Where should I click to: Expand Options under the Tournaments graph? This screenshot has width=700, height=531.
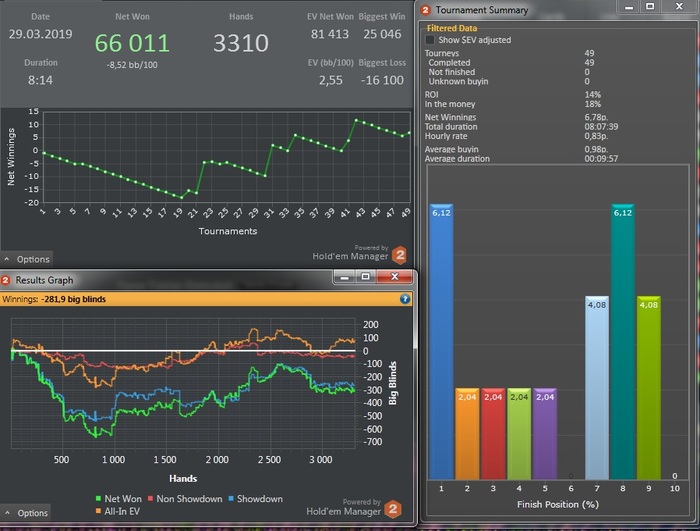(27, 259)
